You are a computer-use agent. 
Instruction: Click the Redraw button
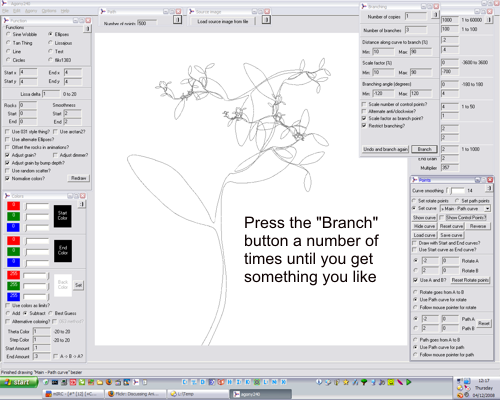79,178
